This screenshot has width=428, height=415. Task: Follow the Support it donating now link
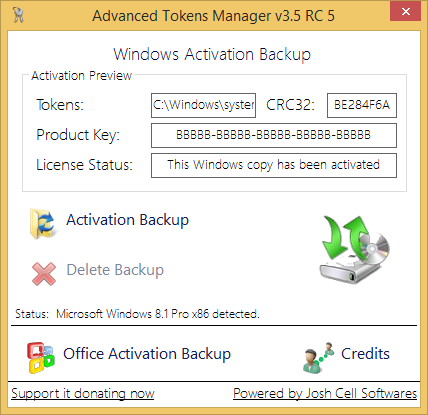(x=83, y=393)
